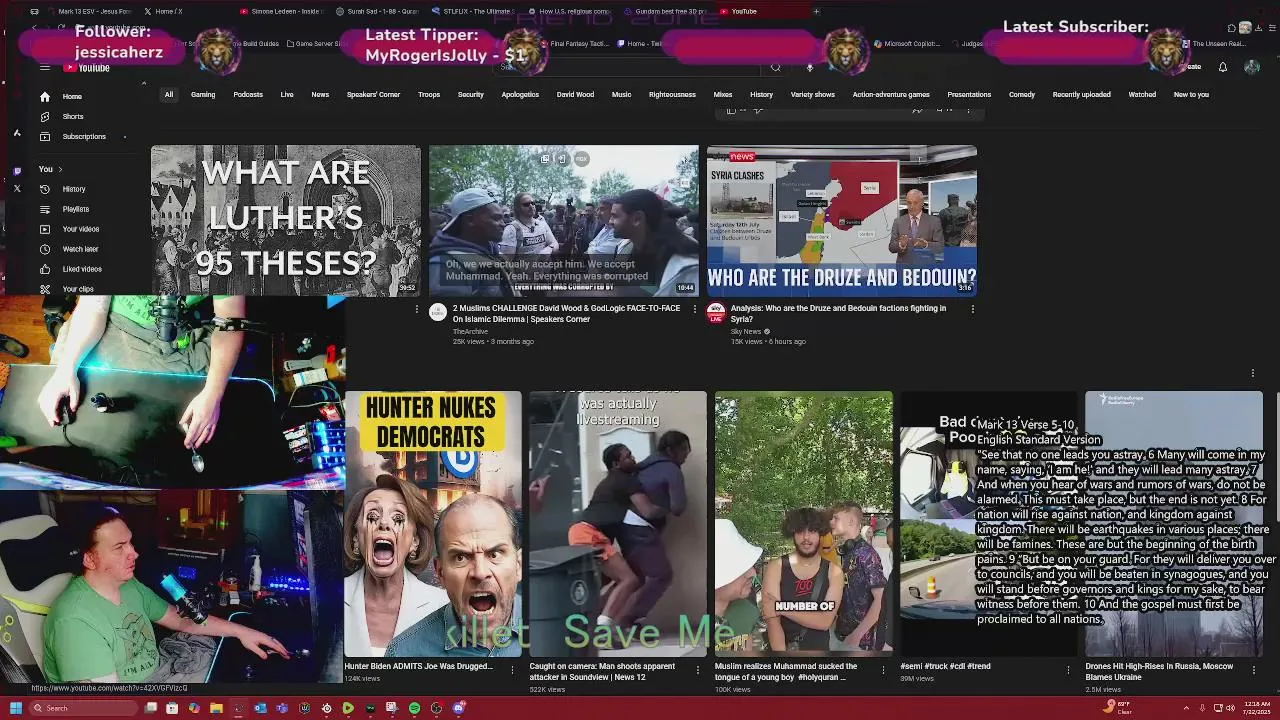Open the Home icon in the sidebar
The image size is (1280, 720).
click(44, 96)
